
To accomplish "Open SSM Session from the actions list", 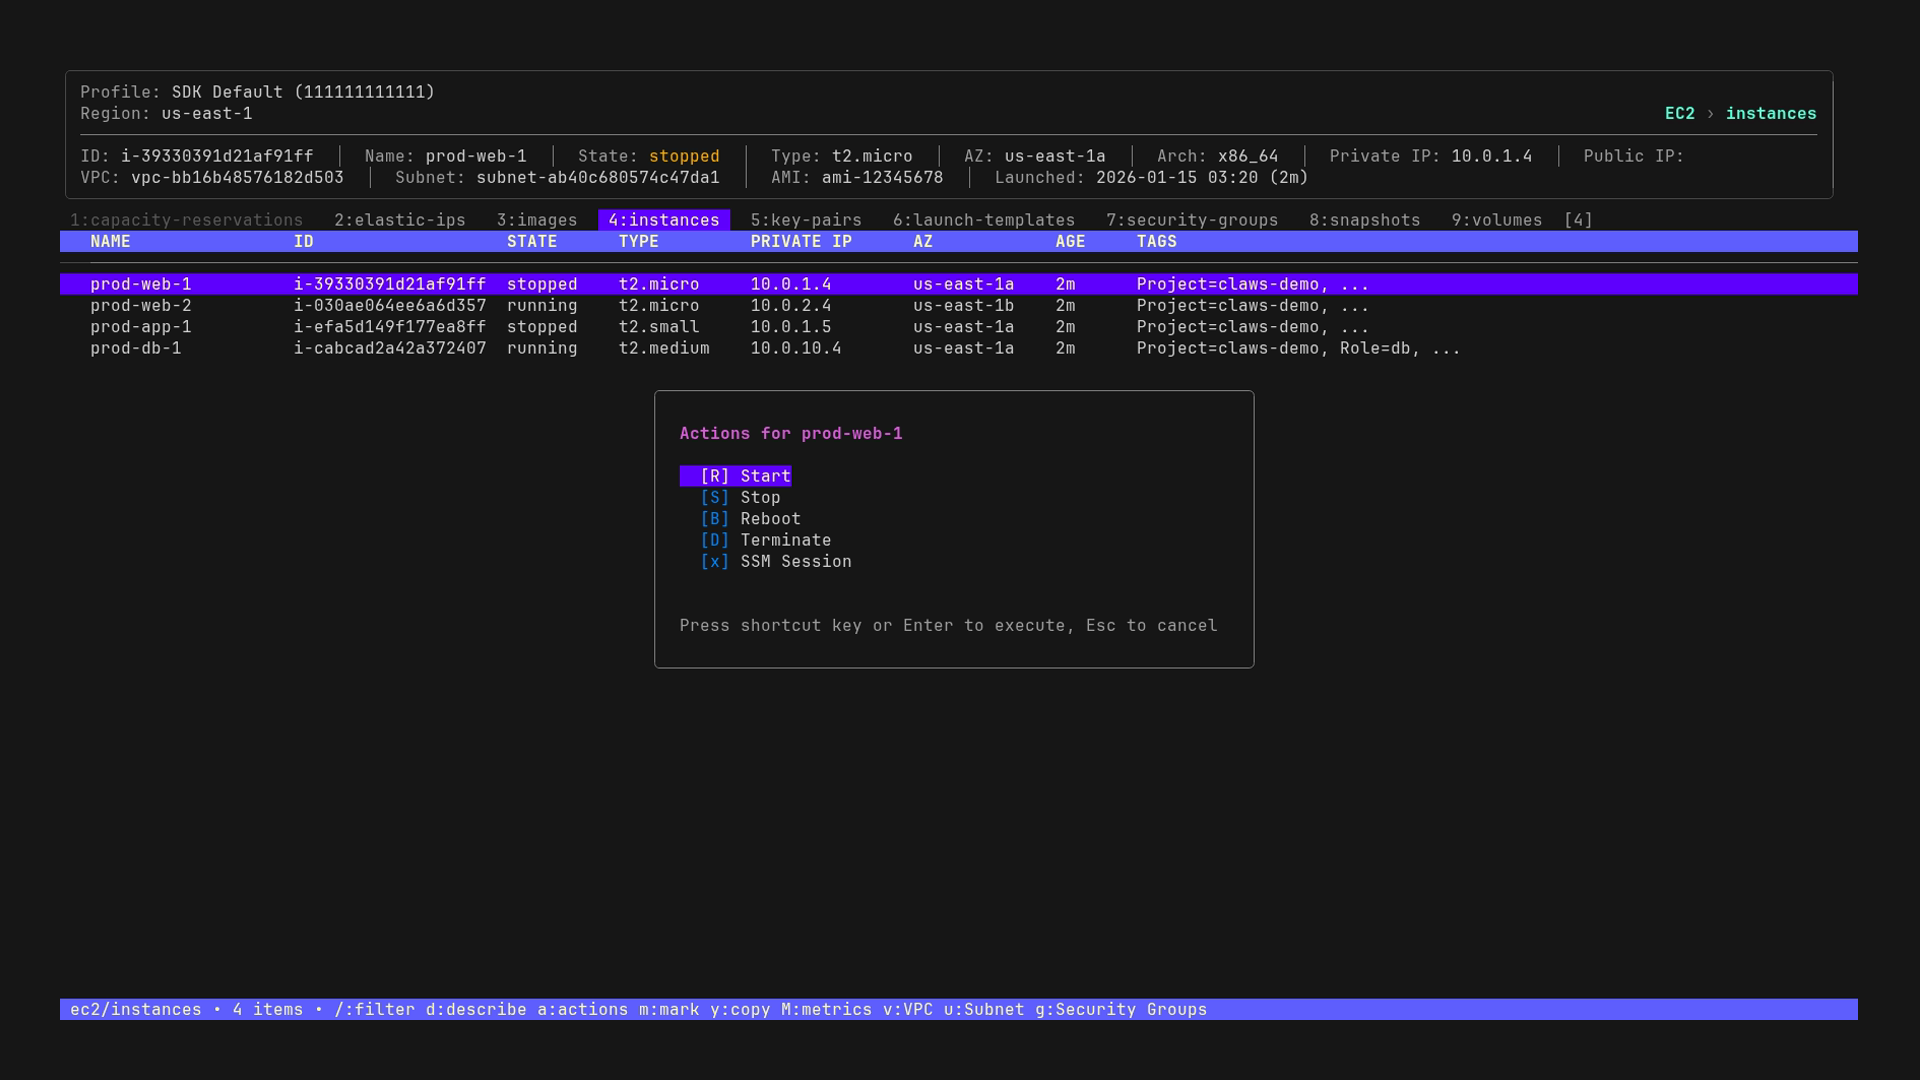I will click(x=776, y=562).
